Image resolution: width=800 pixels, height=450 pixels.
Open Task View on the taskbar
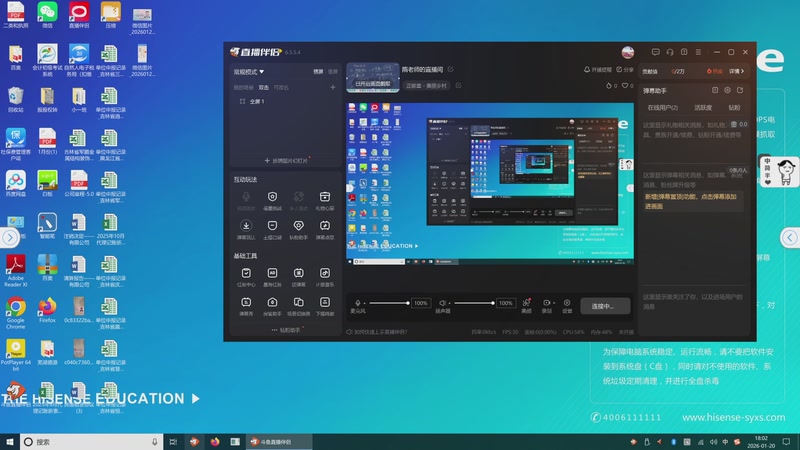coord(173,442)
